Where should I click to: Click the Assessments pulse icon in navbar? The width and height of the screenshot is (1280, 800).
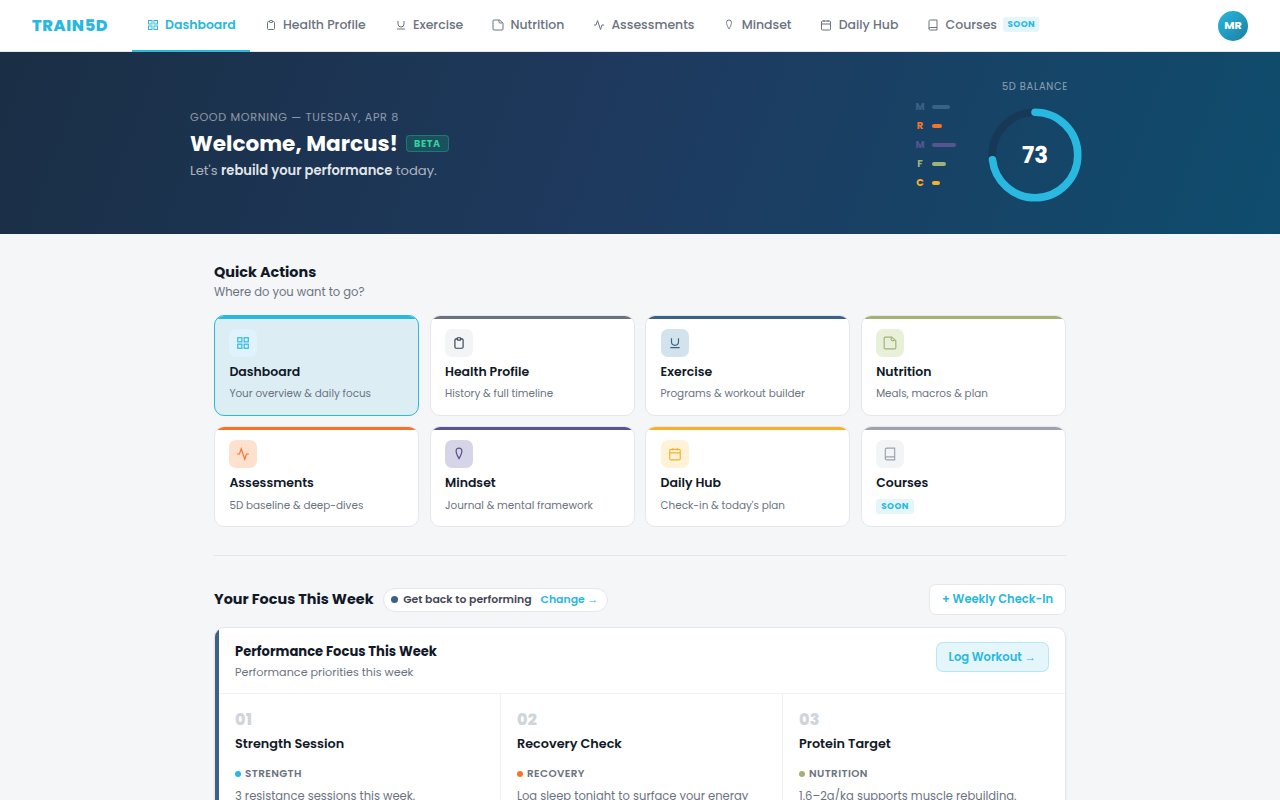[599, 25]
